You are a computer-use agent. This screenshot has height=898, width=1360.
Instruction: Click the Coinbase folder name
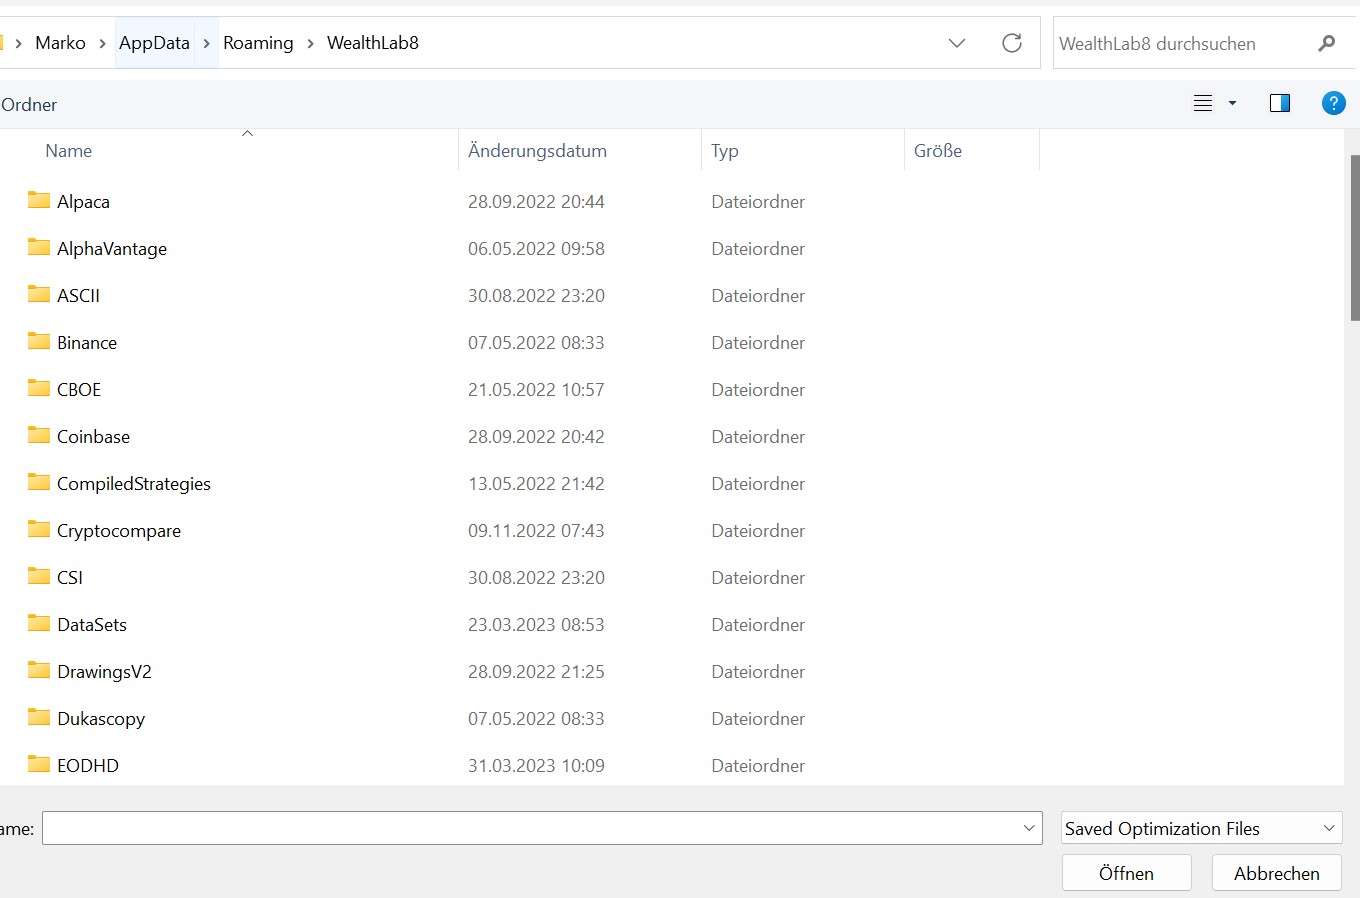point(93,436)
